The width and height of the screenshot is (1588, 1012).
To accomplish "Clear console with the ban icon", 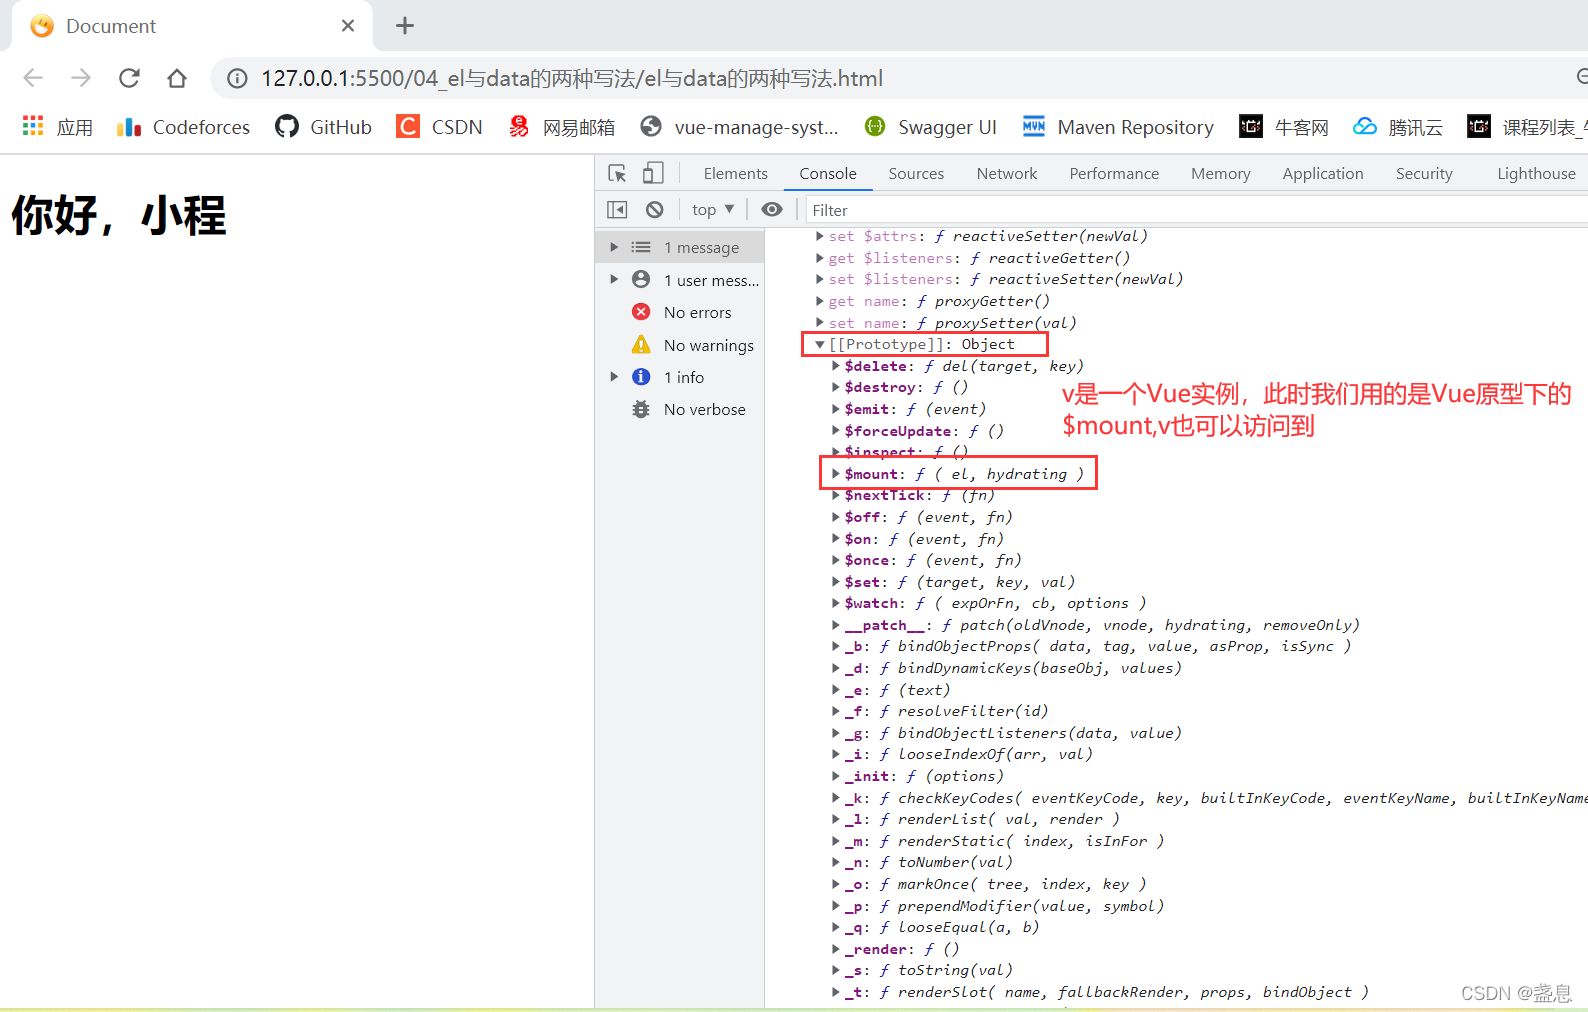I will 655,209.
